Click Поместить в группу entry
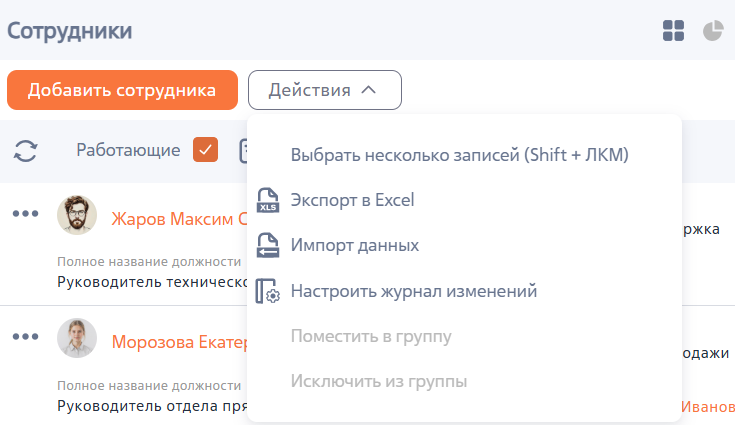The width and height of the screenshot is (735, 425). click(x=371, y=336)
